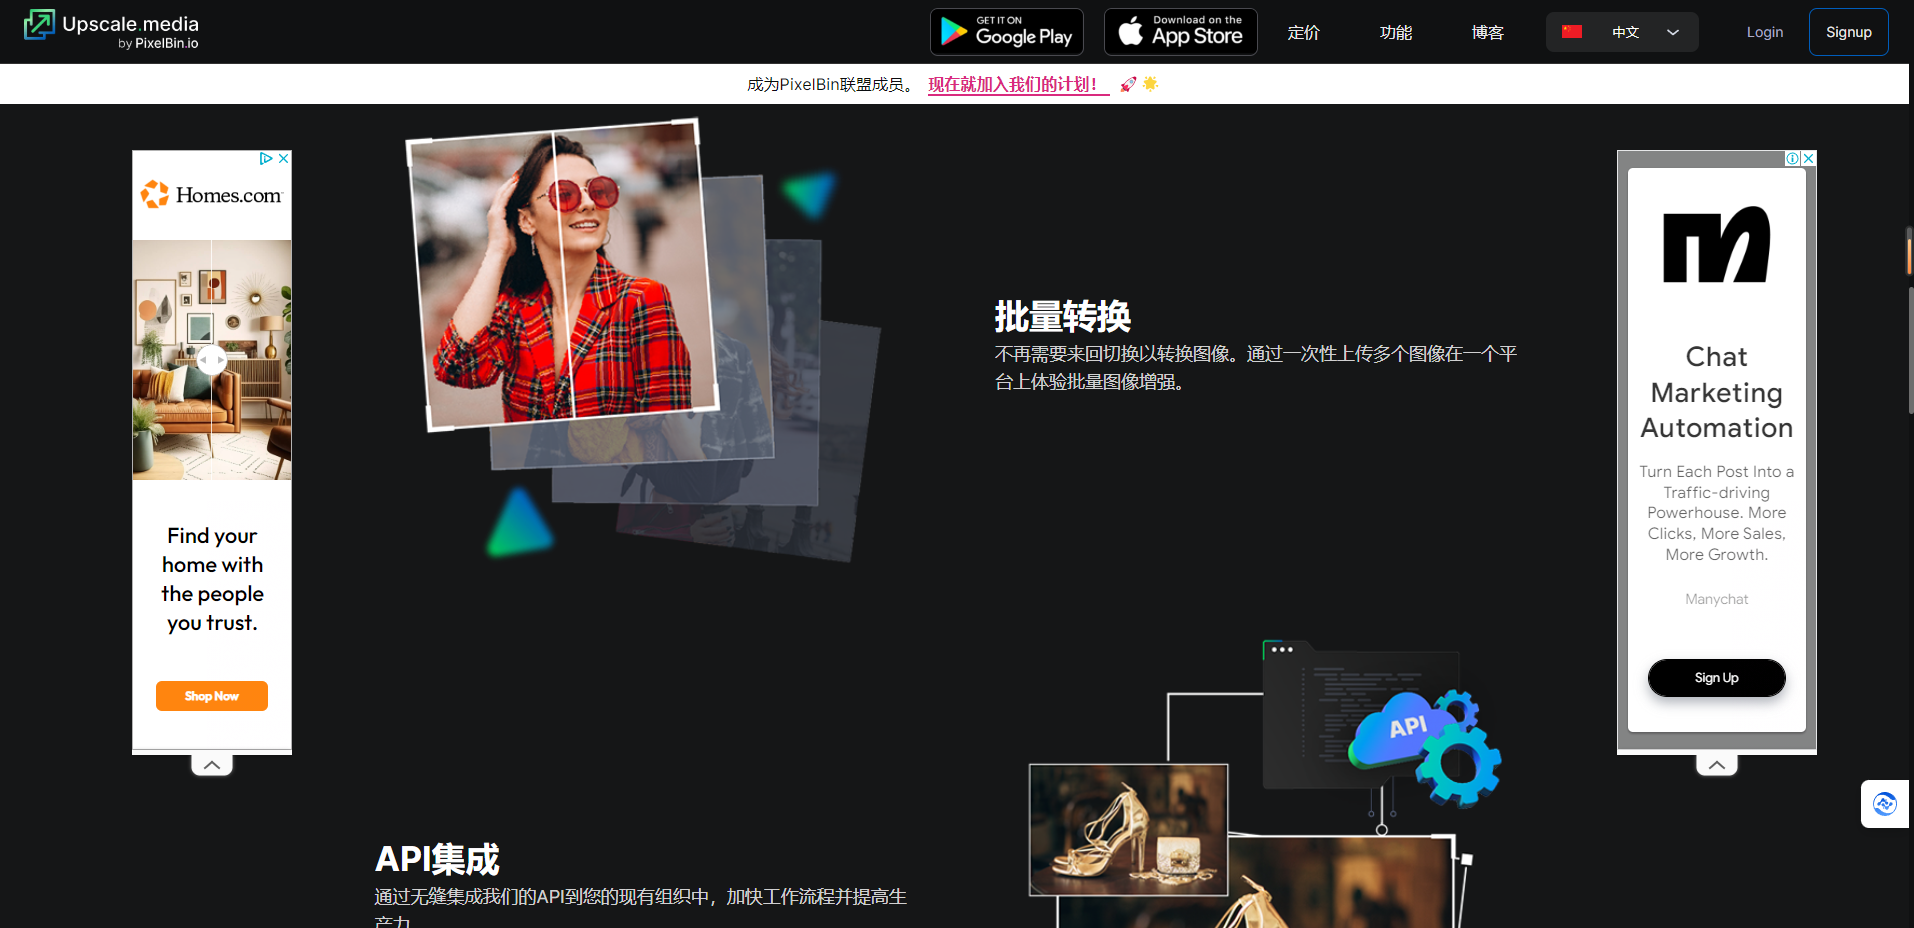Click the China flag in the language selector
This screenshot has width=1914, height=928.
[x=1572, y=31]
